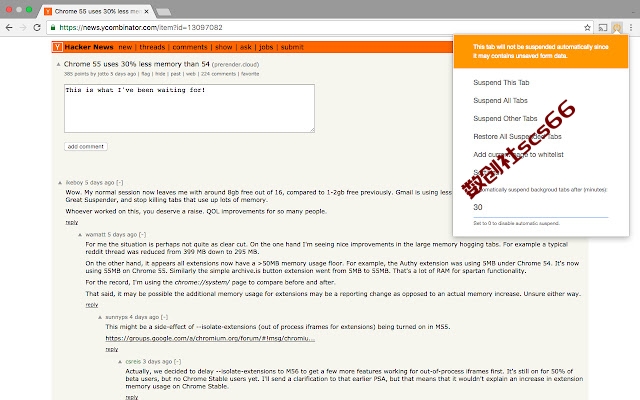Image resolution: width=640 pixels, height=400 pixels.
Task: Click the past link under the story
Action: 176,74
